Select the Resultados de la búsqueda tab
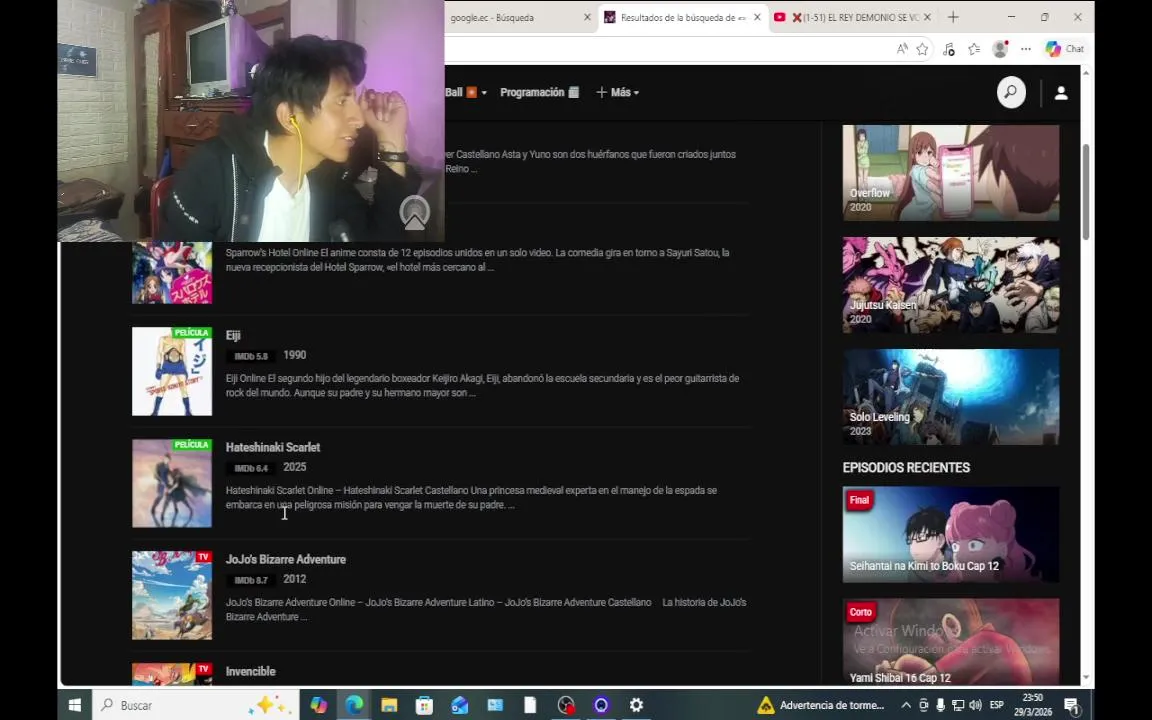 (683, 18)
